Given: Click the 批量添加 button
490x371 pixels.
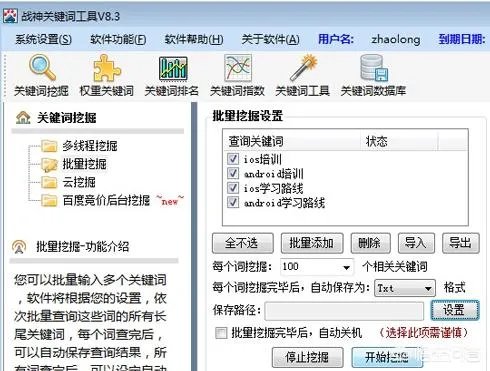Looking at the screenshot, I should point(312,243).
